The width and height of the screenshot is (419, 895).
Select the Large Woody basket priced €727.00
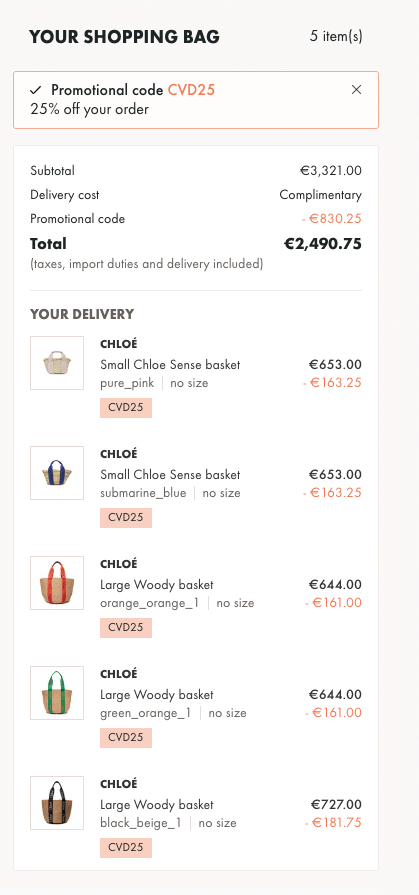(157, 805)
